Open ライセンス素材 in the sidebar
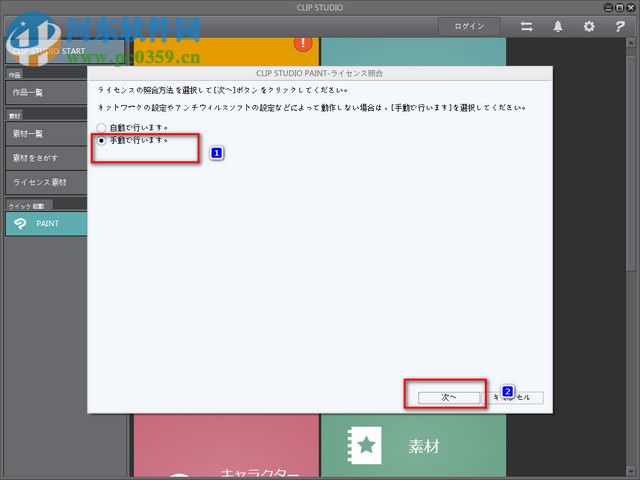This screenshot has width=640, height=480. [x=47, y=182]
